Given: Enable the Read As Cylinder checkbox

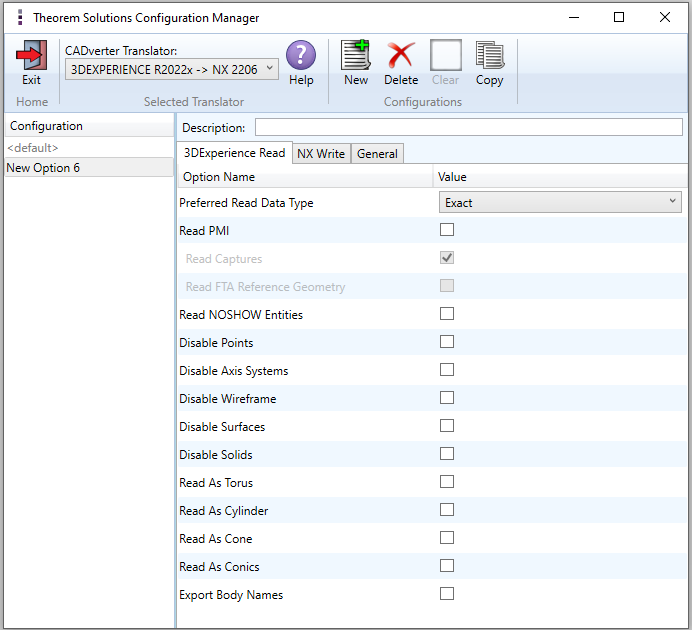Looking at the screenshot, I should point(447,510).
